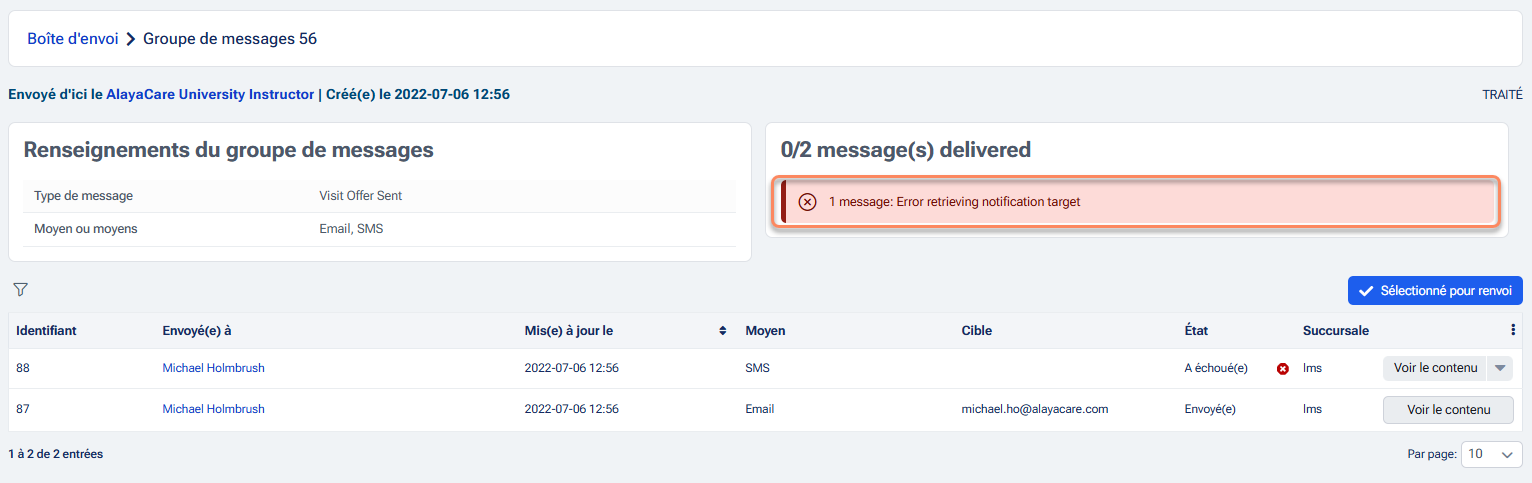1532x483 pixels.
Task: Click the Envoyé(e) à column header
Action: pyautogui.click(x=197, y=331)
